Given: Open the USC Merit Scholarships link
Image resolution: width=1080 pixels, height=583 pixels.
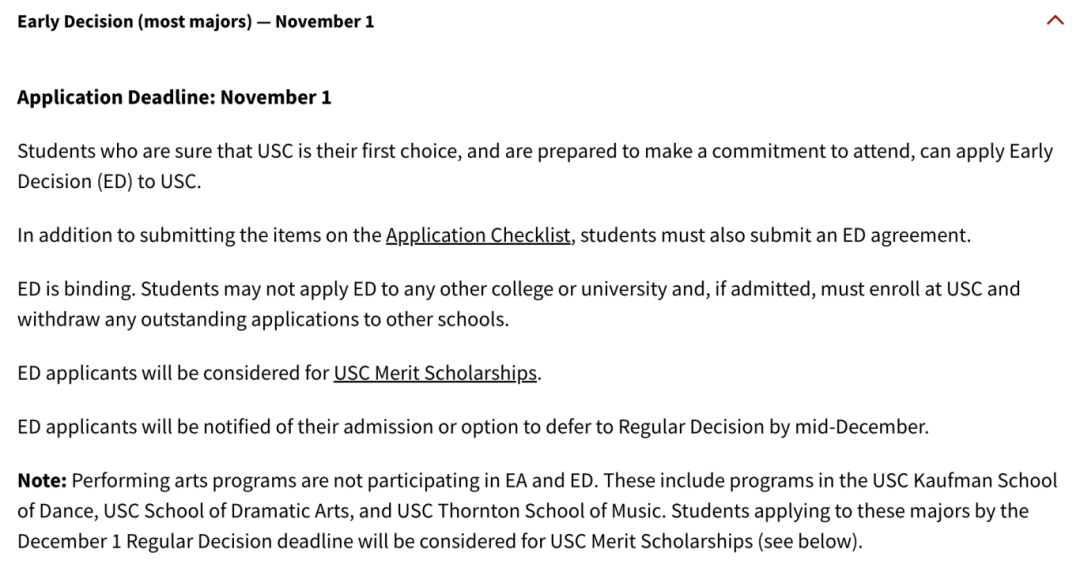Looking at the screenshot, I should pyautogui.click(x=435, y=373).
